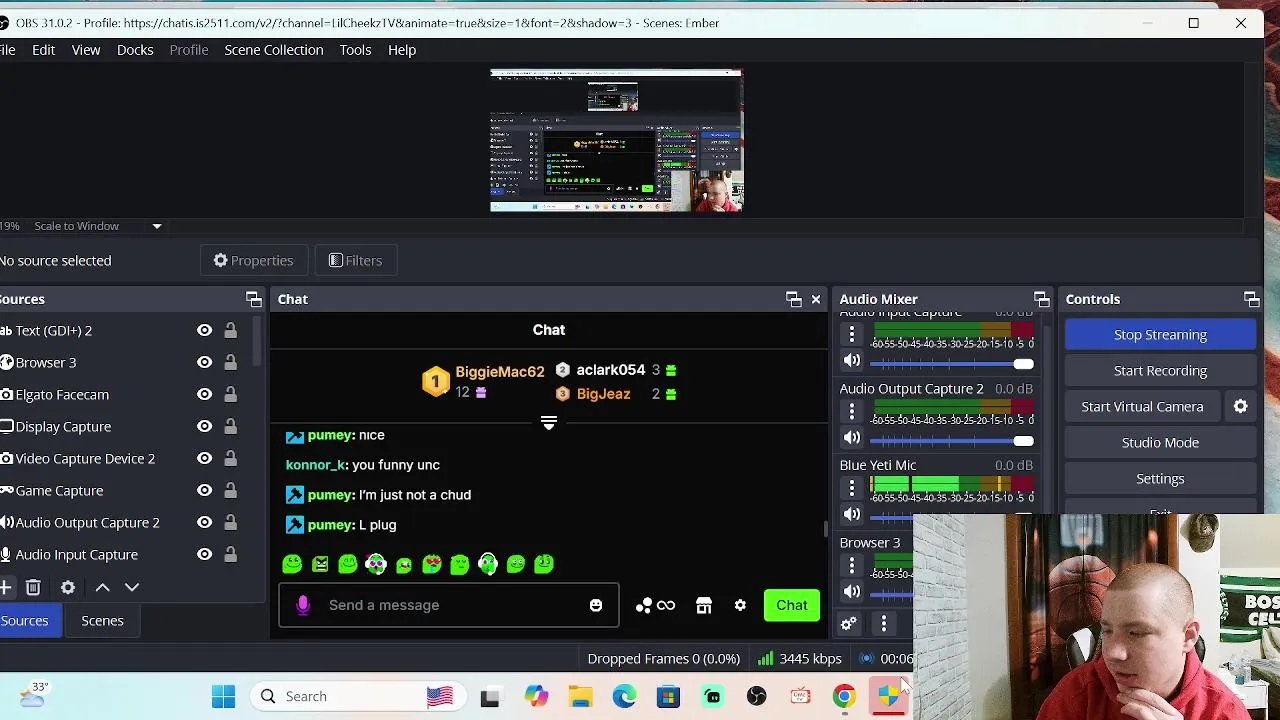Click the headphones green emote in chat
Image resolution: width=1280 pixels, height=720 pixels.
coord(488,564)
